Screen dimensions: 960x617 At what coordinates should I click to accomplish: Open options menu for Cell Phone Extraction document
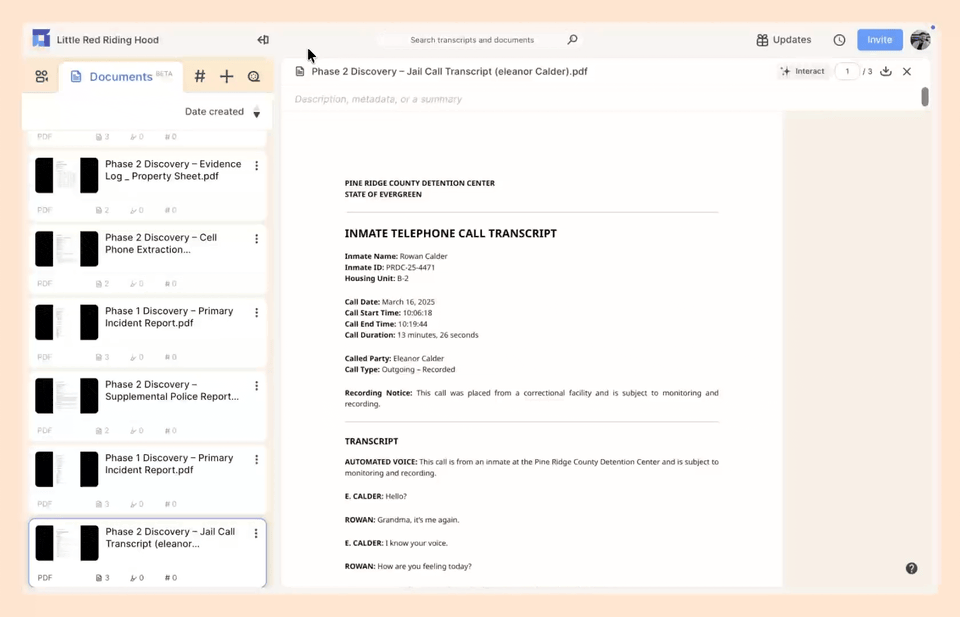(x=257, y=239)
